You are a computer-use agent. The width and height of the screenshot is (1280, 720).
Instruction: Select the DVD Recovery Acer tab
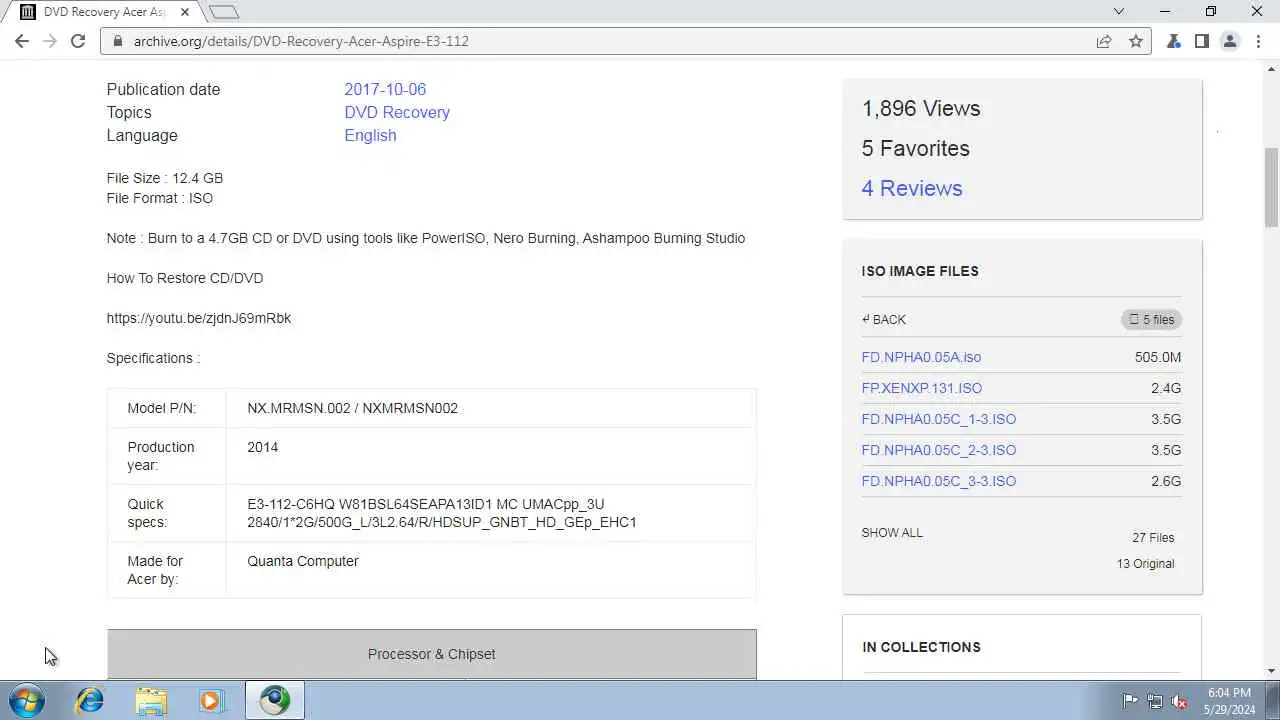[x=104, y=12]
